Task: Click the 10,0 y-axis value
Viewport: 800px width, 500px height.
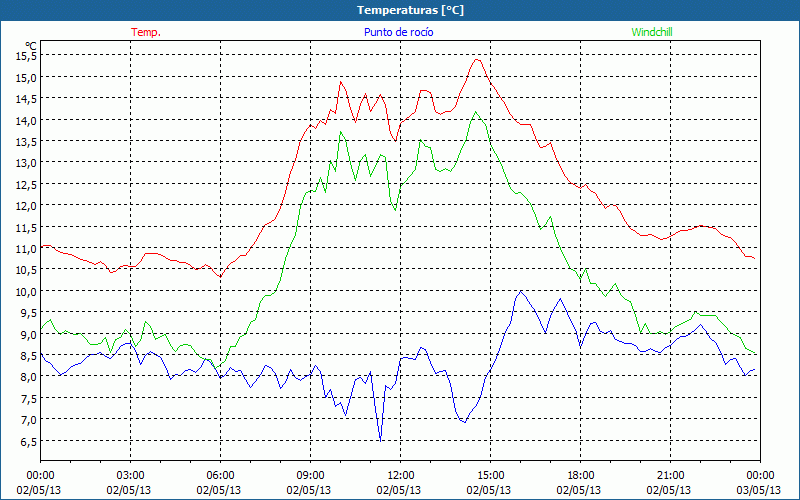Action: tap(27, 291)
